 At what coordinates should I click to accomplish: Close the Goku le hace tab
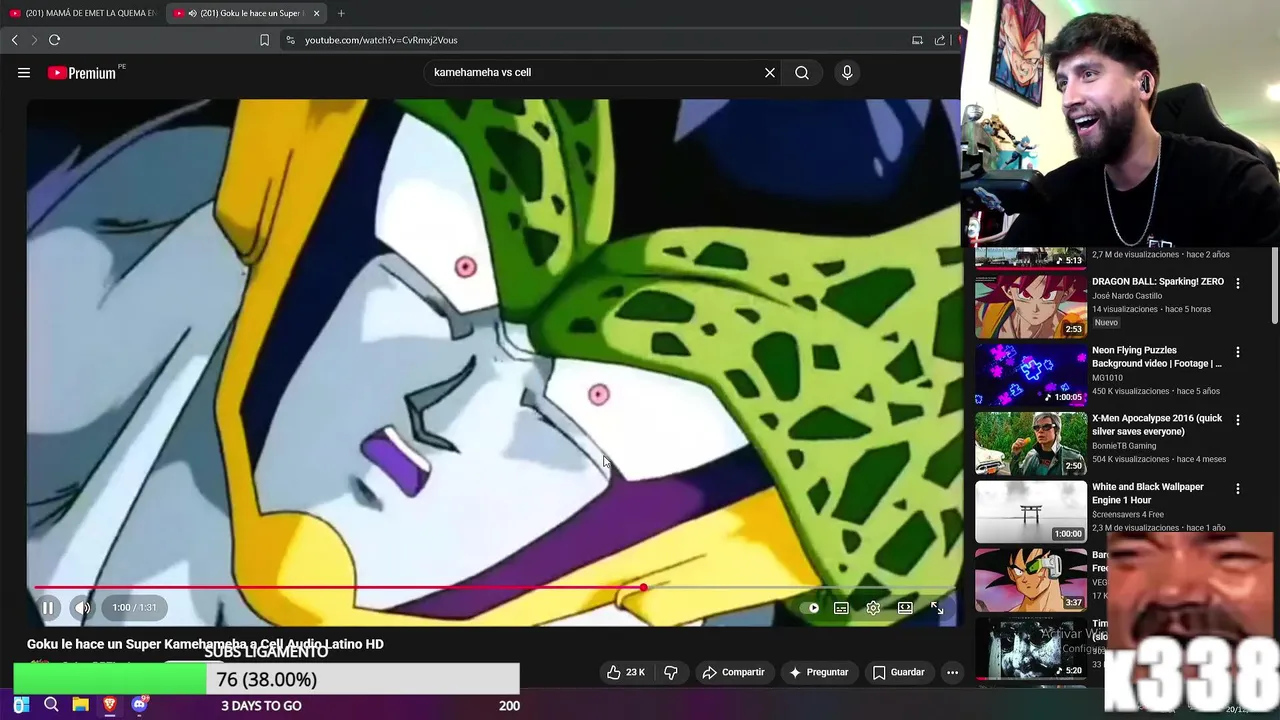tap(317, 13)
